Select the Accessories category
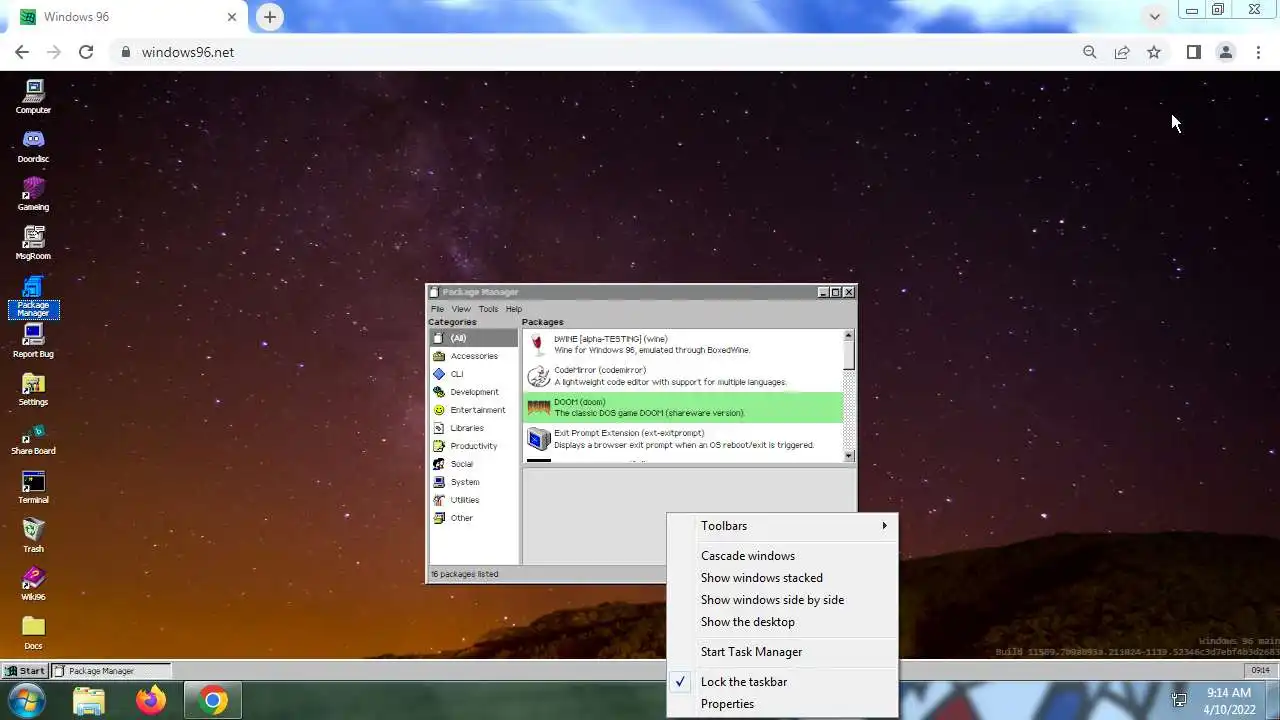Viewport: 1280px width, 720px height. (x=474, y=356)
